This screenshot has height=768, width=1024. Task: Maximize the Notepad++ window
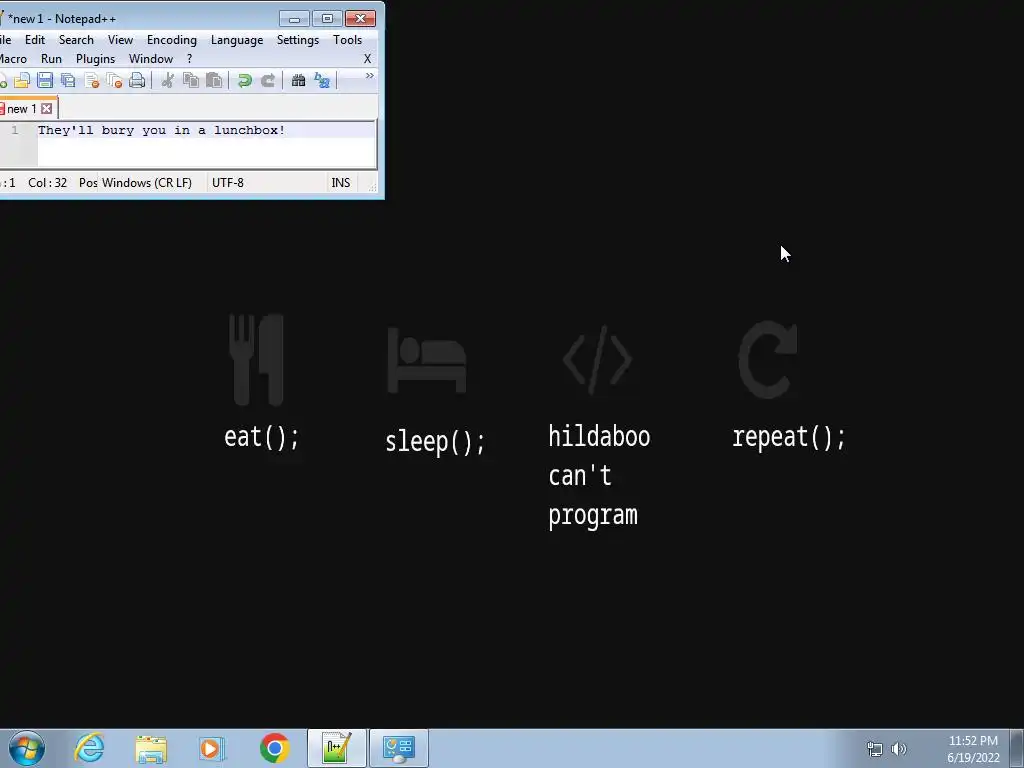point(327,18)
